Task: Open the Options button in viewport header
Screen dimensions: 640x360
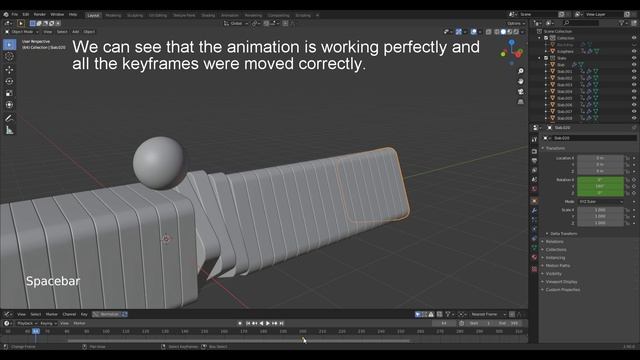Action: (516, 23)
